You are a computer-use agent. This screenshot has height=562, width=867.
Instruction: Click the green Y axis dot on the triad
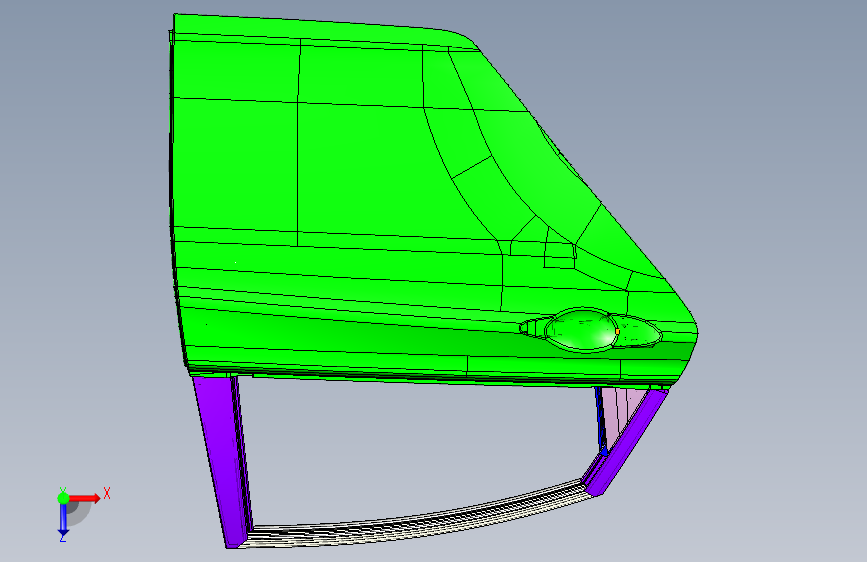(x=64, y=498)
